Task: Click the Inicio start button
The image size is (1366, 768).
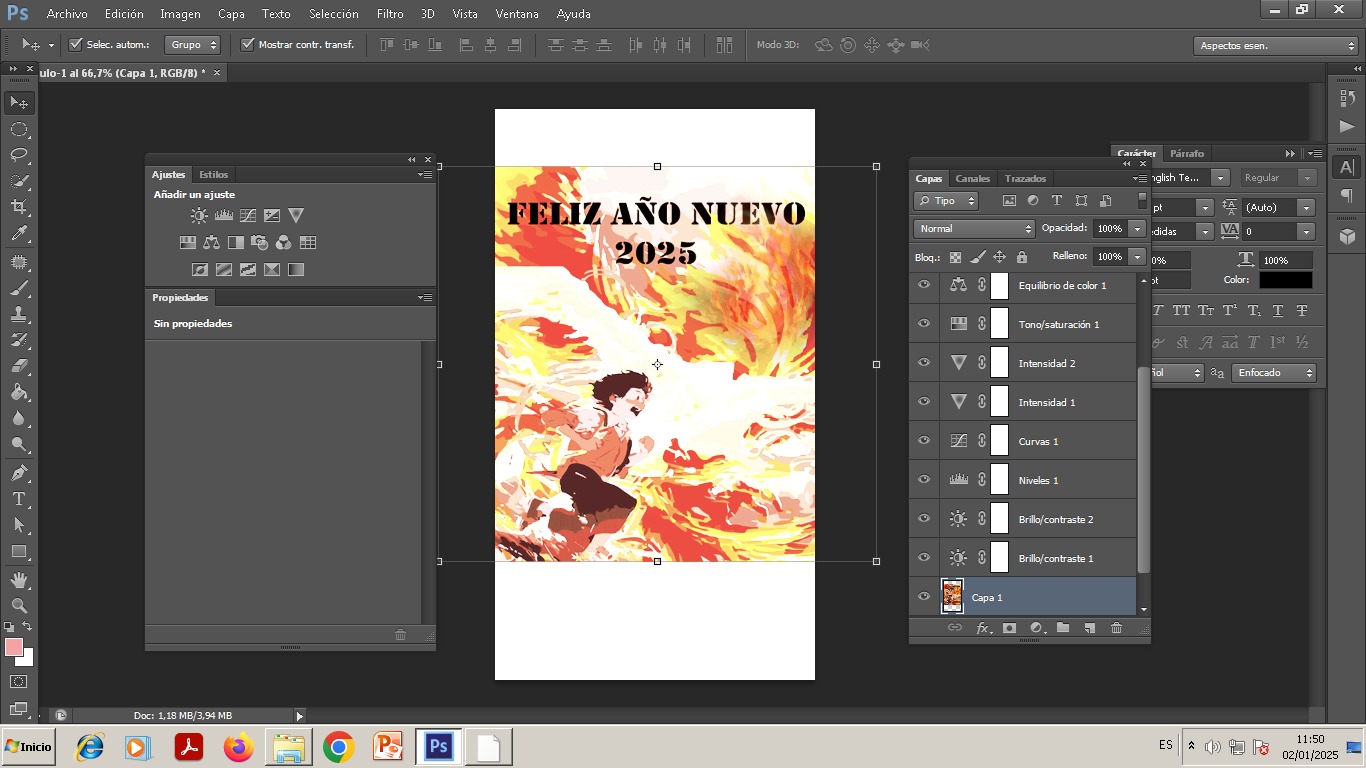Action: [28, 747]
